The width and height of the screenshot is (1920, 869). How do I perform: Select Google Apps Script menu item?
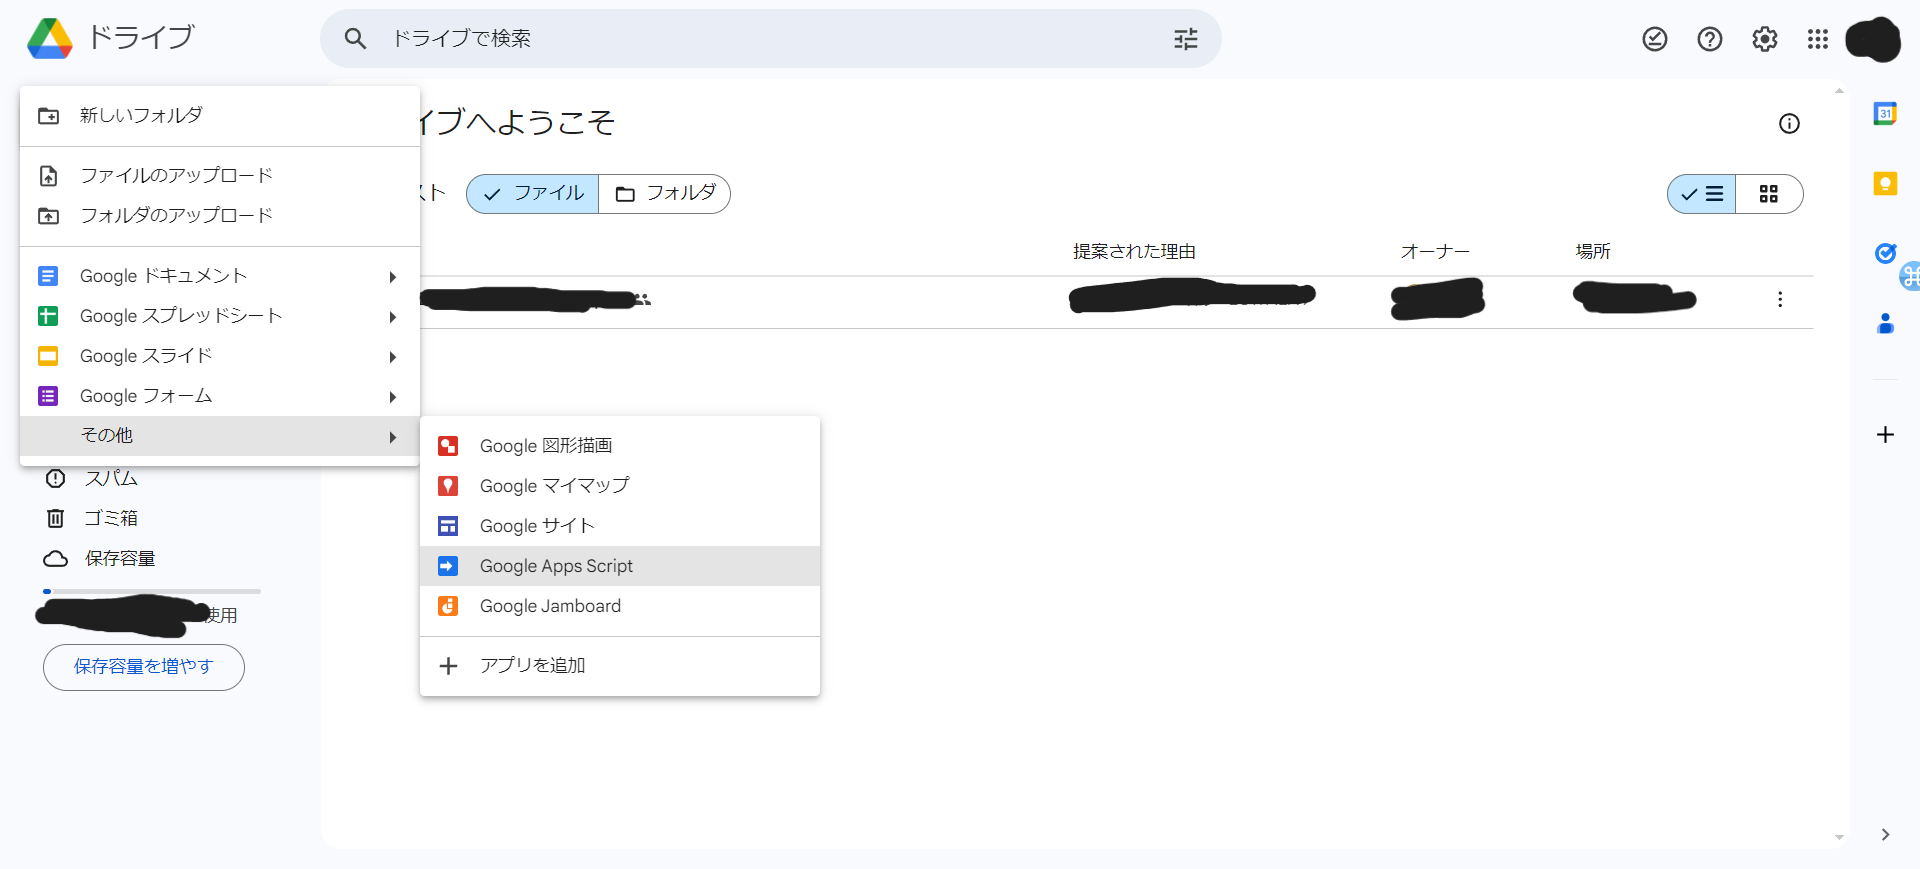click(620, 566)
